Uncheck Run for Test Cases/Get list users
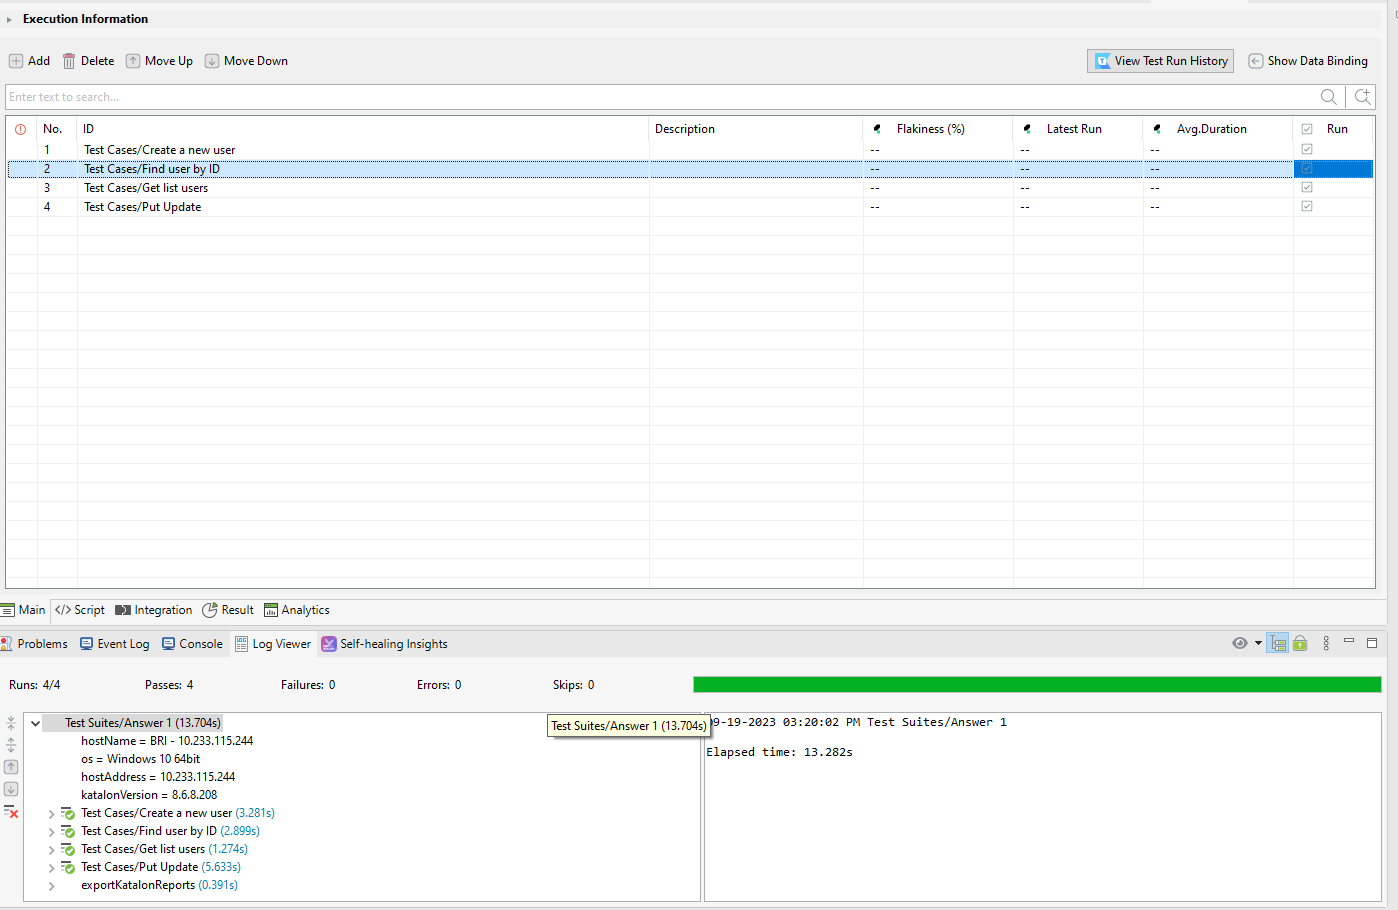1398x910 pixels. (x=1307, y=187)
